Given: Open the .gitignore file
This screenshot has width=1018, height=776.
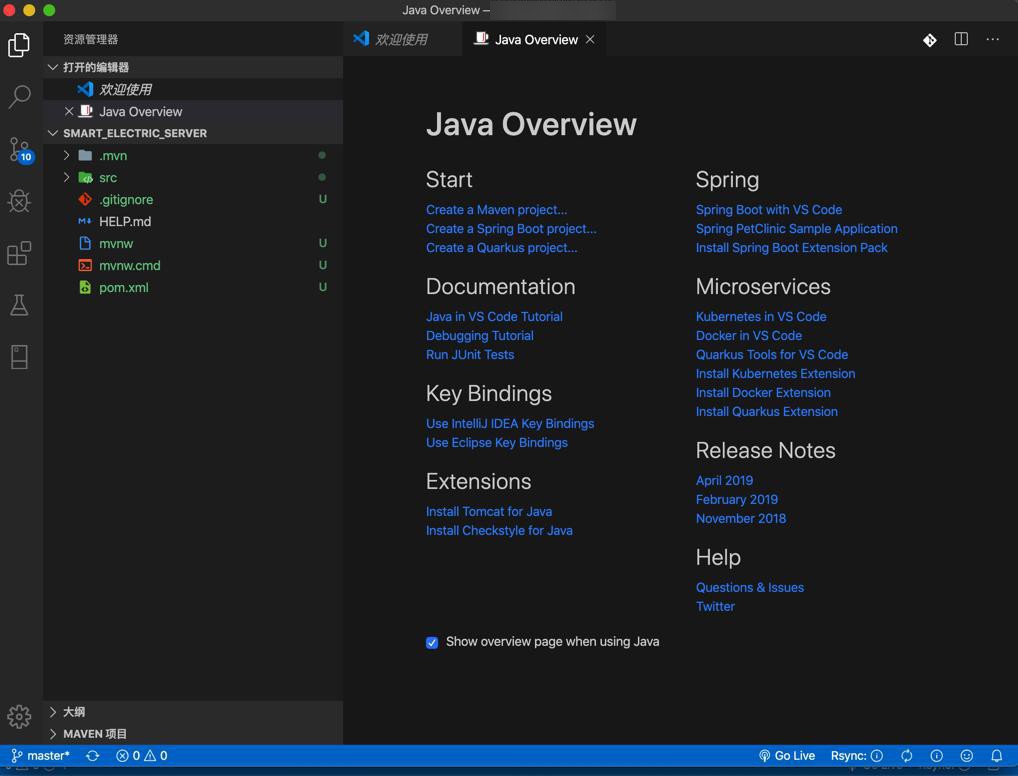Looking at the screenshot, I should click(193, 199).
